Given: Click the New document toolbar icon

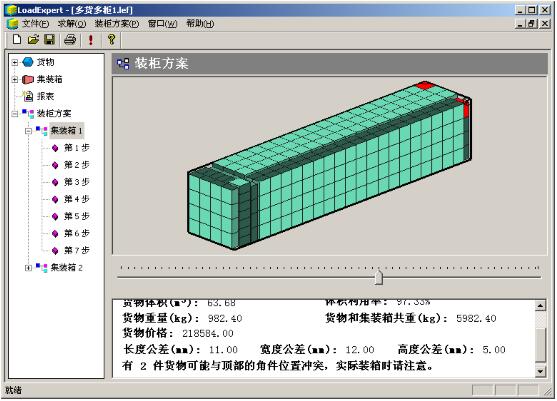Looking at the screenshot, I should pyautogui.click(x=17, y=39).
